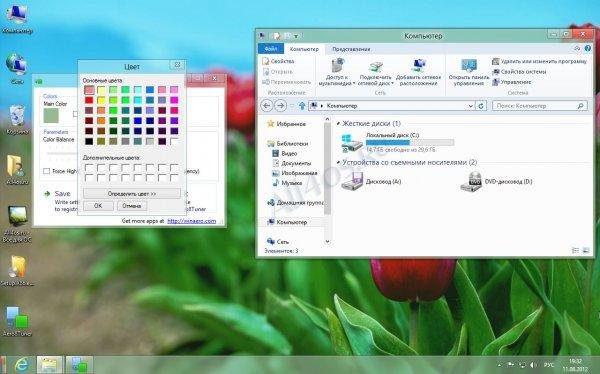Image resolution: width=600 pixels, height=374 pixels.
Task: Select Избранное in navigation pane
Action: click(x=287, y=124)
